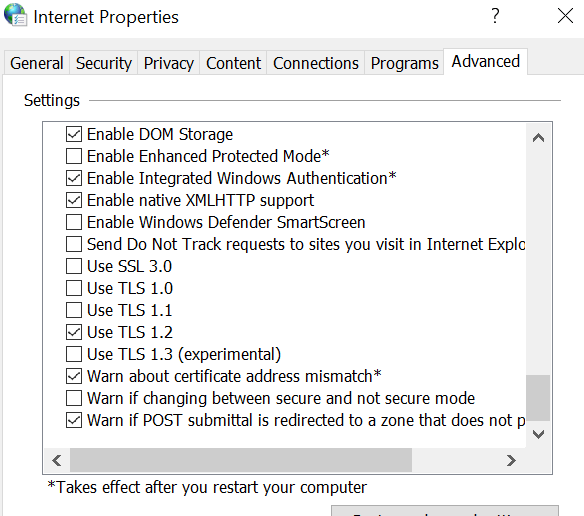Click the help question mark icon

coord(495,16)
